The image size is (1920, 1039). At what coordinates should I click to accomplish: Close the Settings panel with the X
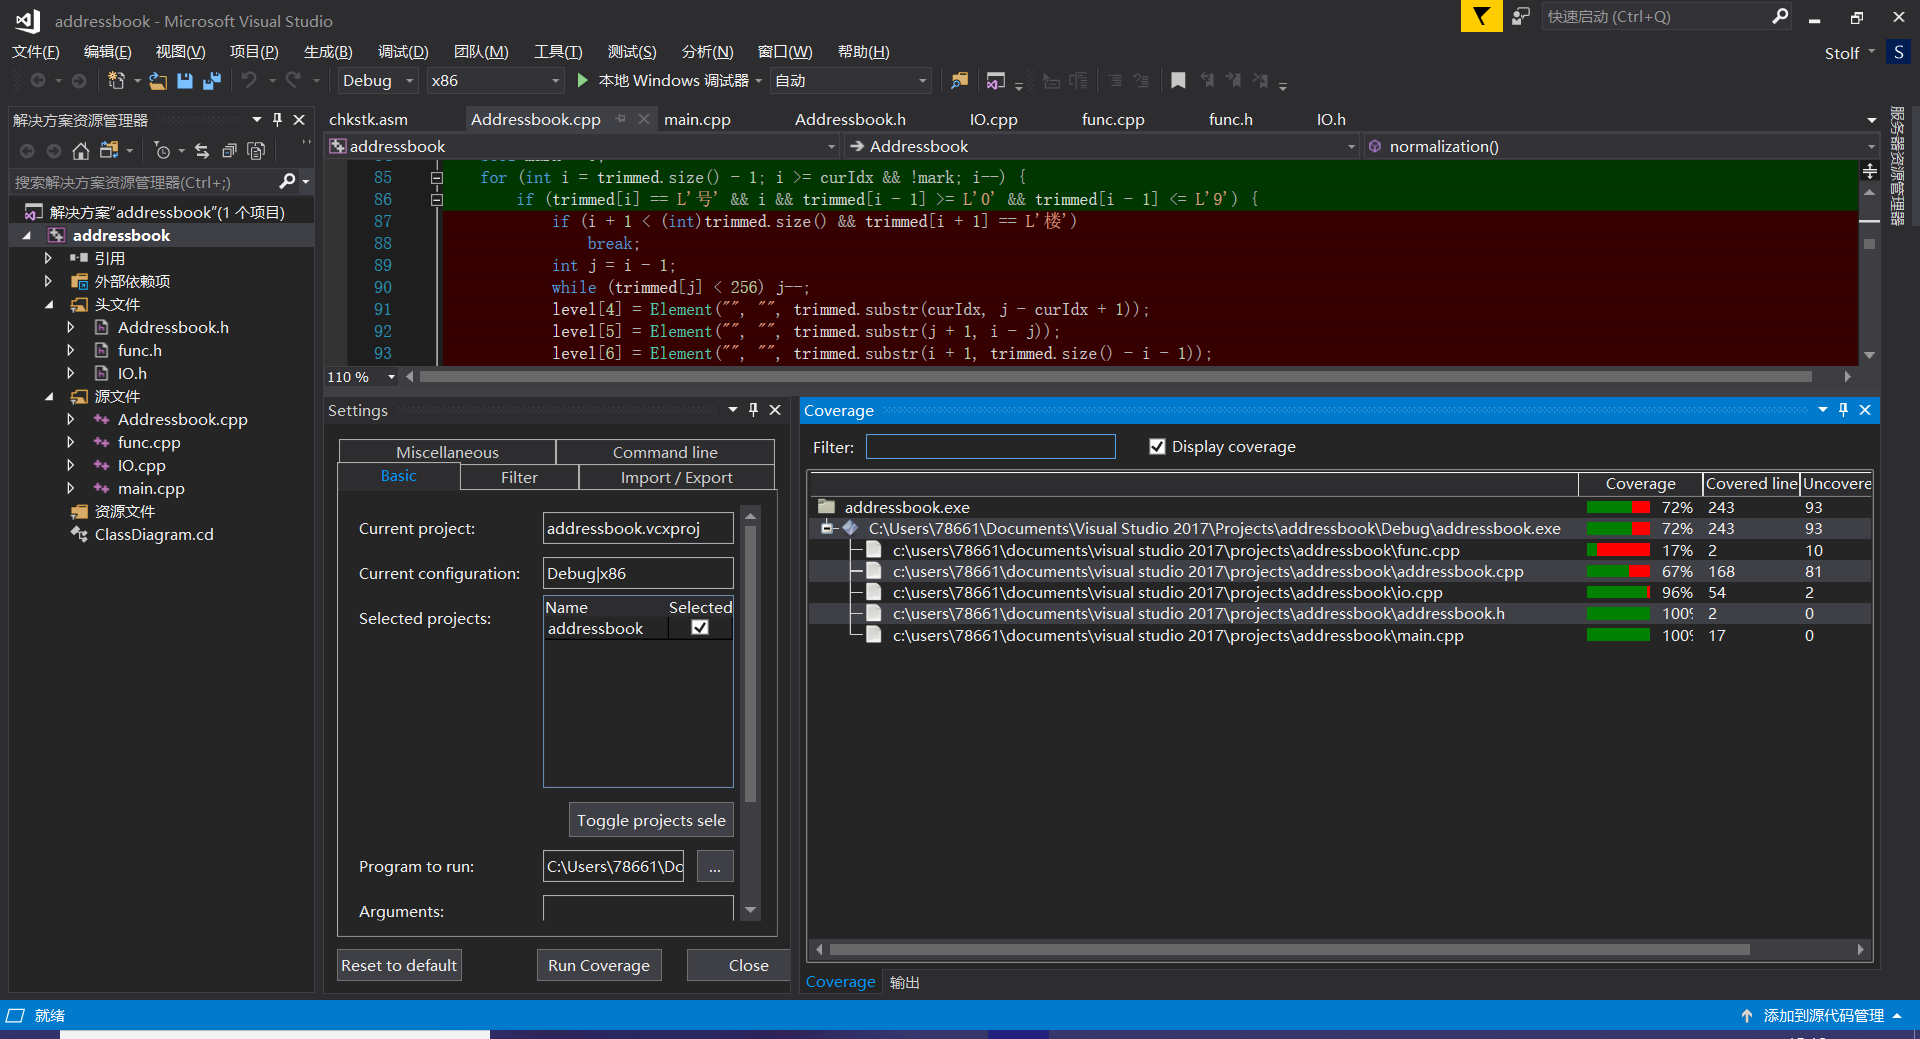[x=775, y=410]
